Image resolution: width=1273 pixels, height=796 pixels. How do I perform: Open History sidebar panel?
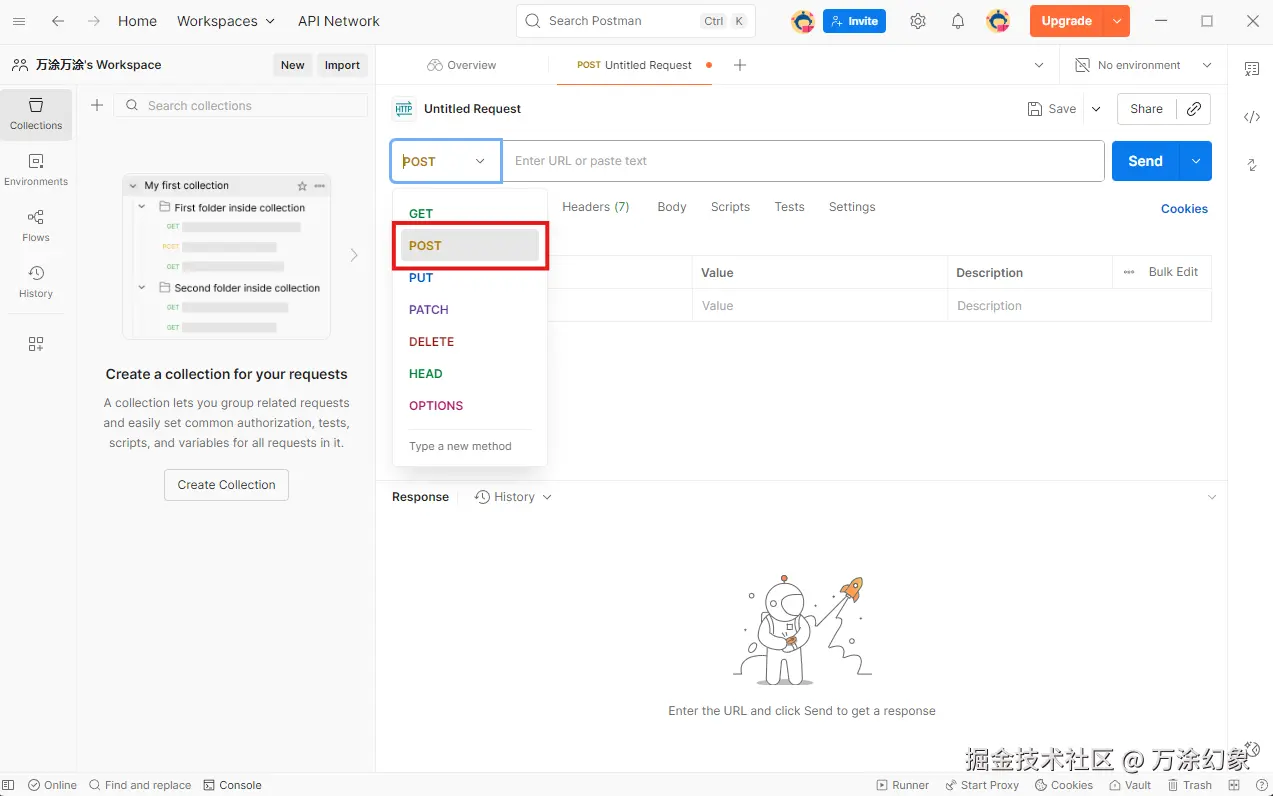click(36, 282)
